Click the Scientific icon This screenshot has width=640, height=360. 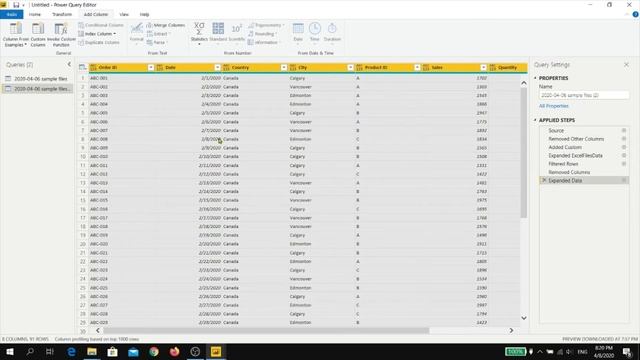pos(237,29)
